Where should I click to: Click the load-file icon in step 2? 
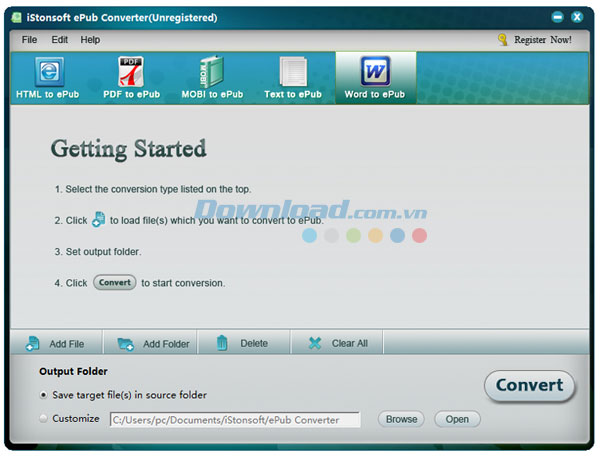click(x=99, y=220)
